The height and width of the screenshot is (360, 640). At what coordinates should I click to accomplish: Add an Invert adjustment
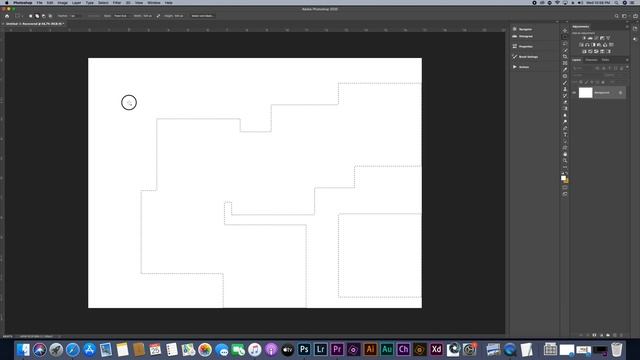[x=584, y=51]
